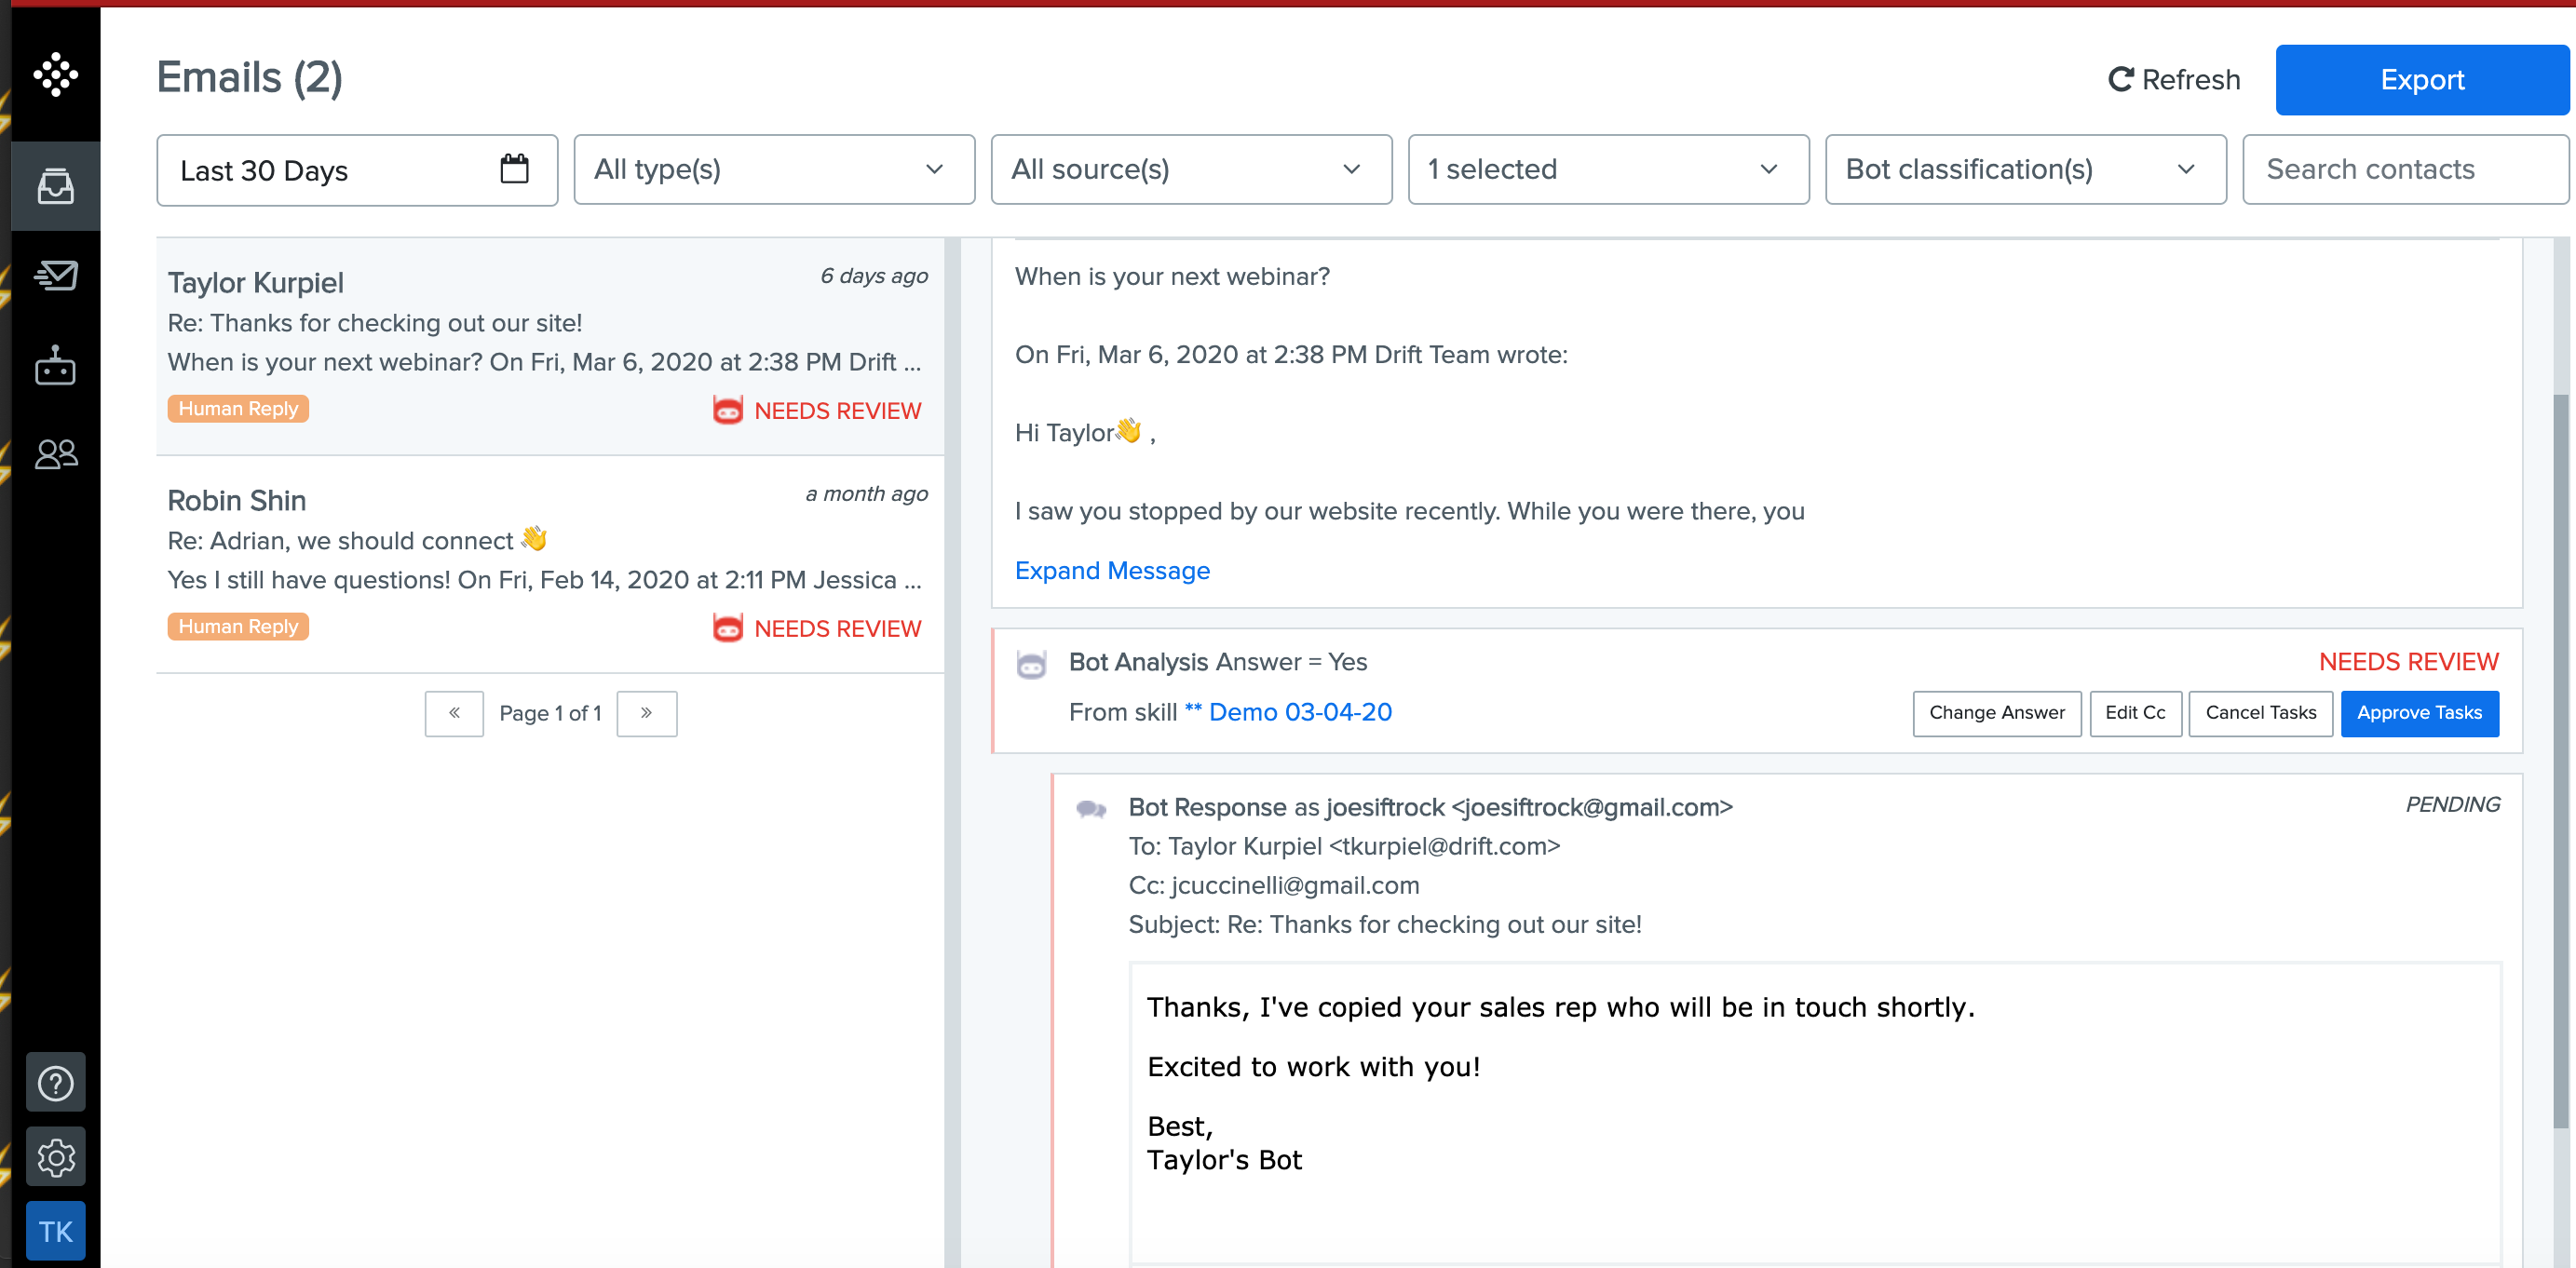Open the sent emails envelope sidebar icon
2576x1268 pixels.
pos(56,275)
